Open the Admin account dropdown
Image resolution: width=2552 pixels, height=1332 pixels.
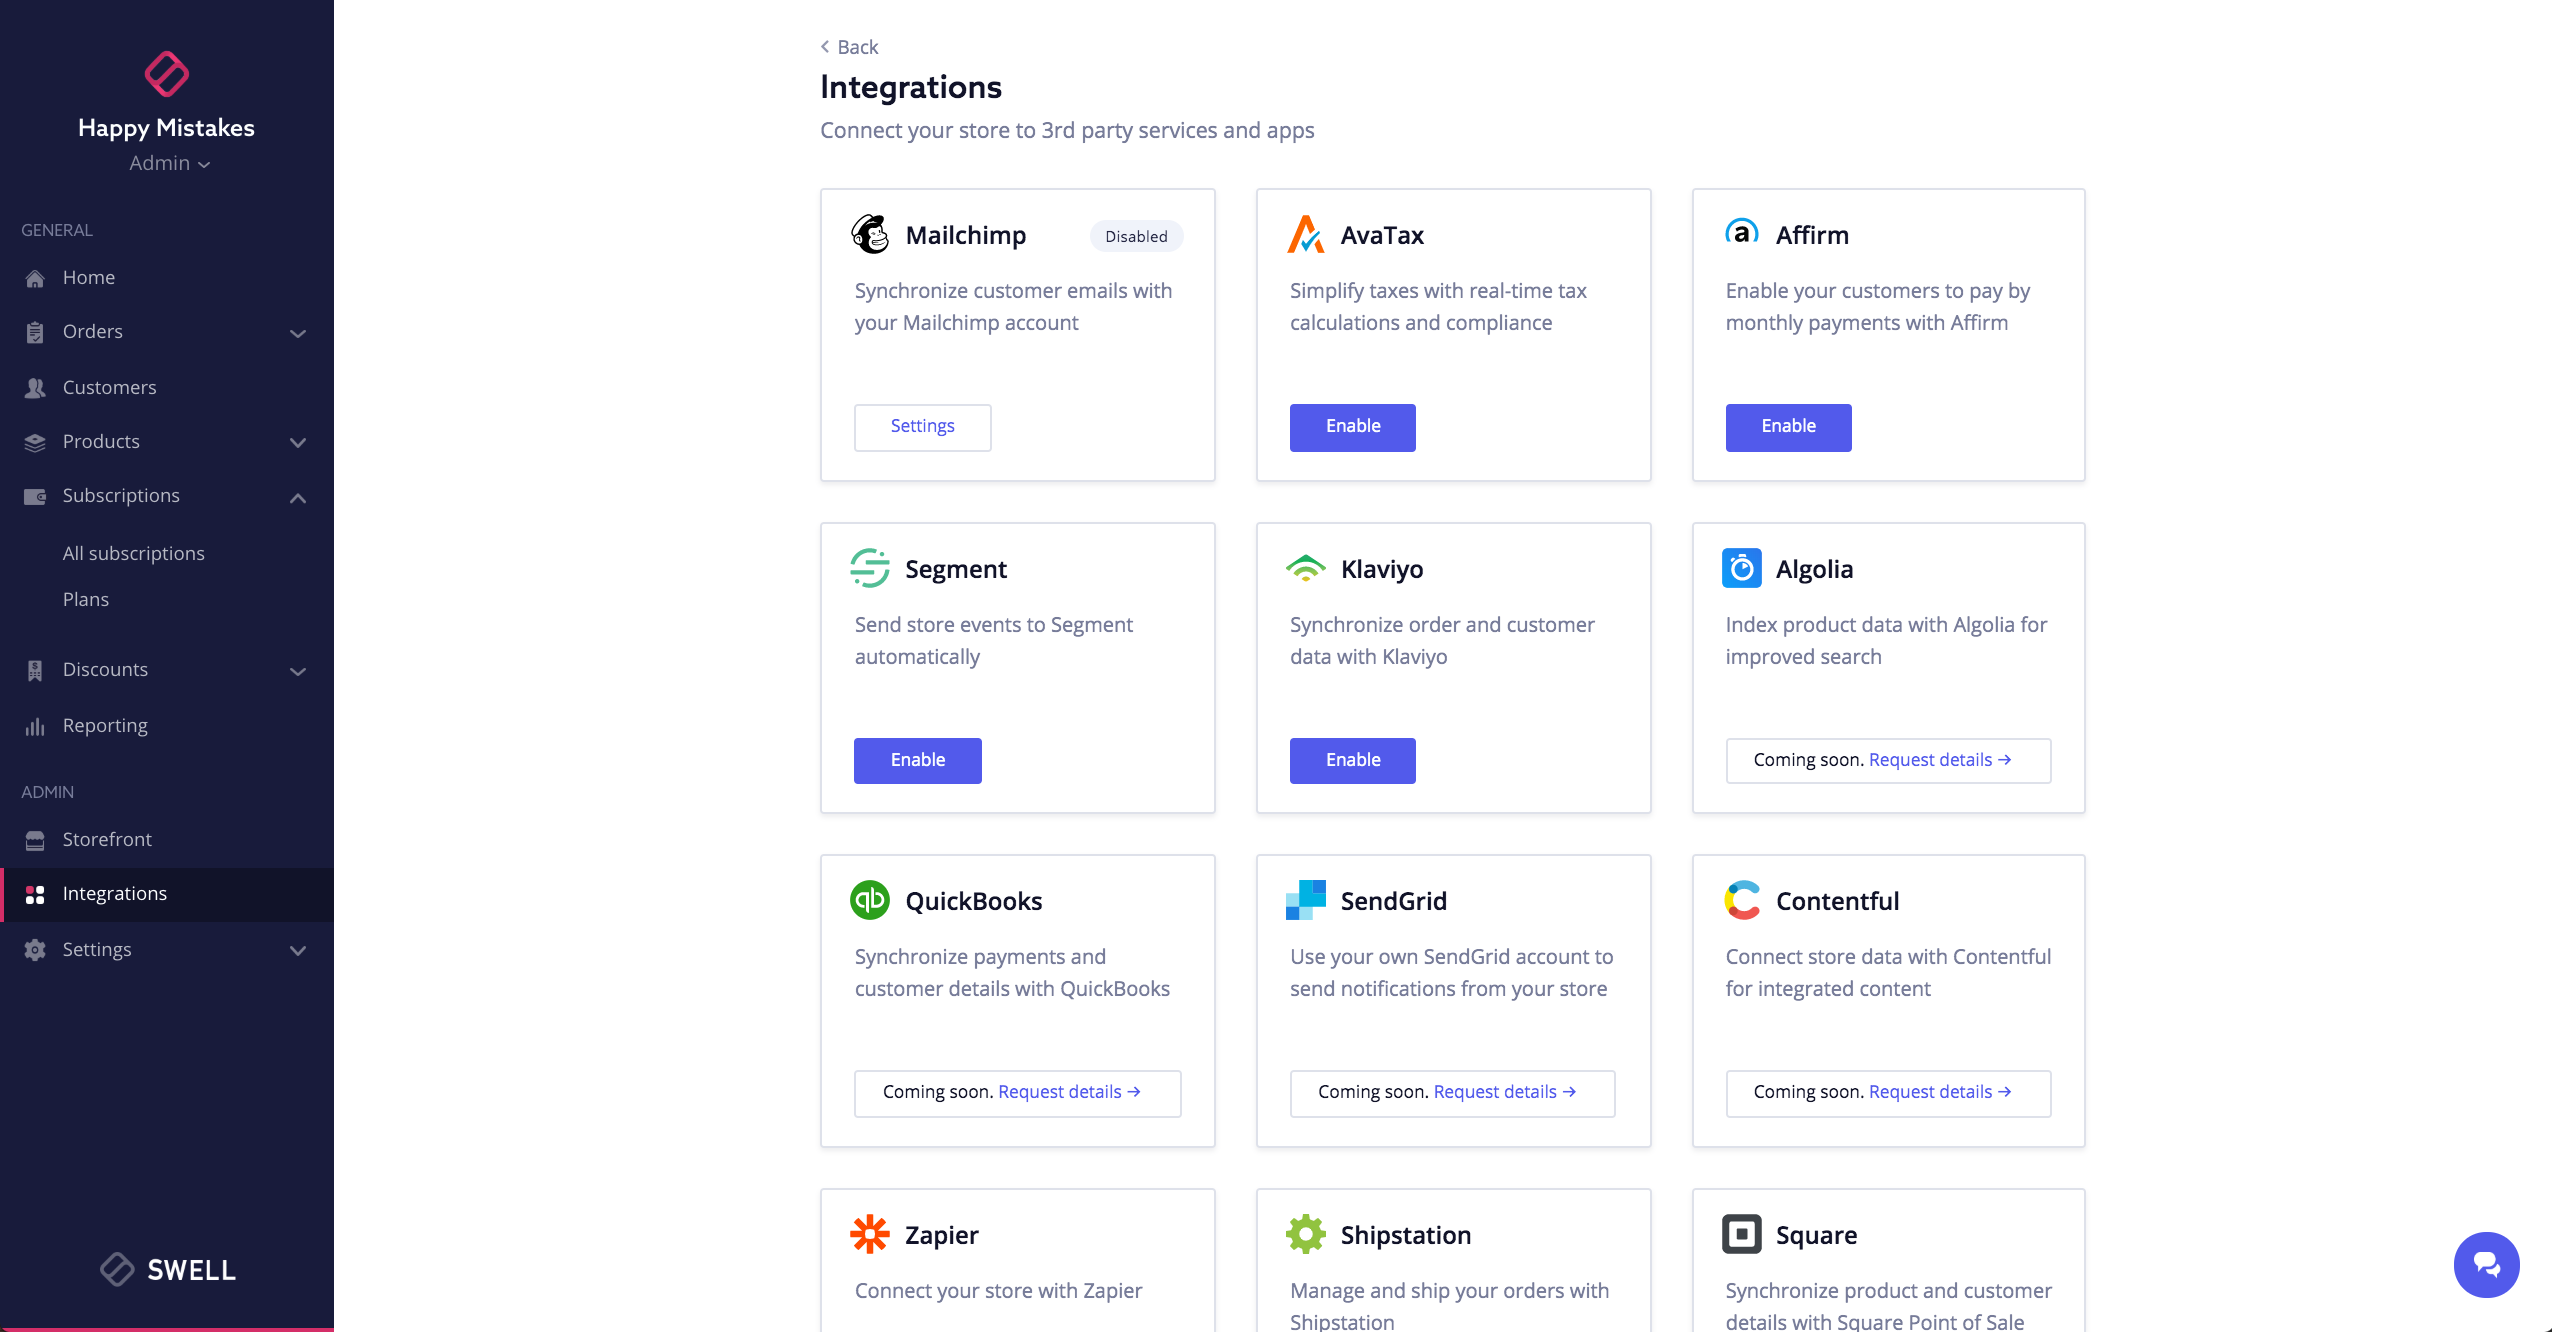168,163
